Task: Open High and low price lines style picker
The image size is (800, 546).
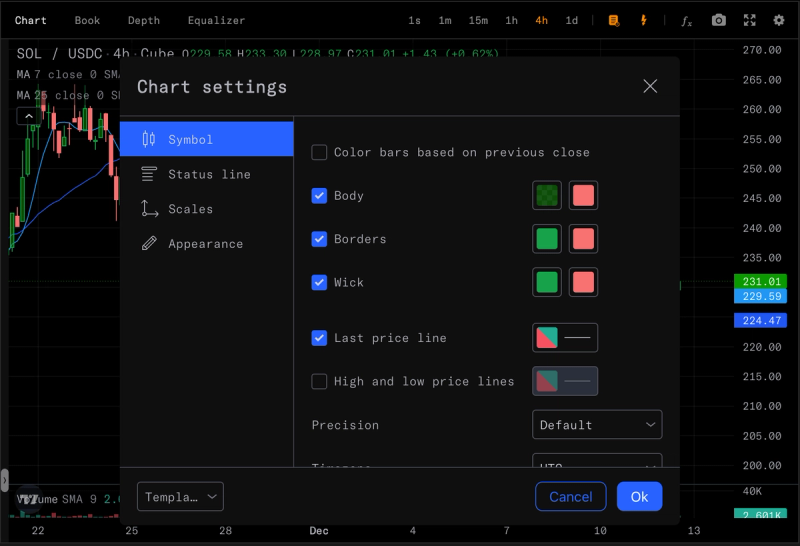Action: [x=565, y=381]
